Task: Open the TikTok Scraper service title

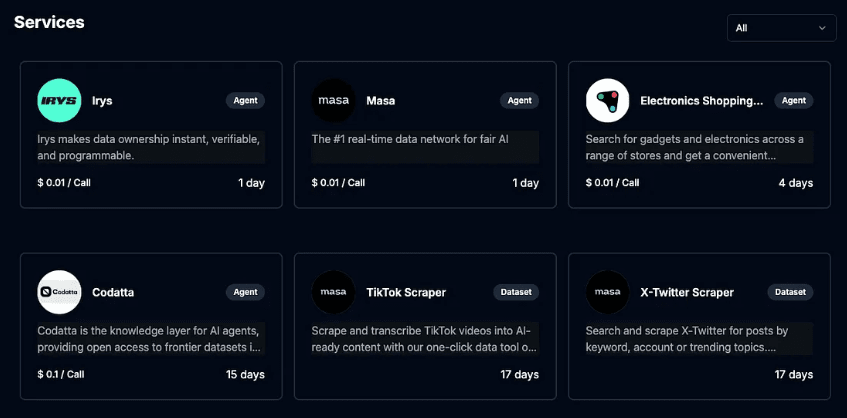Action: 406,293
